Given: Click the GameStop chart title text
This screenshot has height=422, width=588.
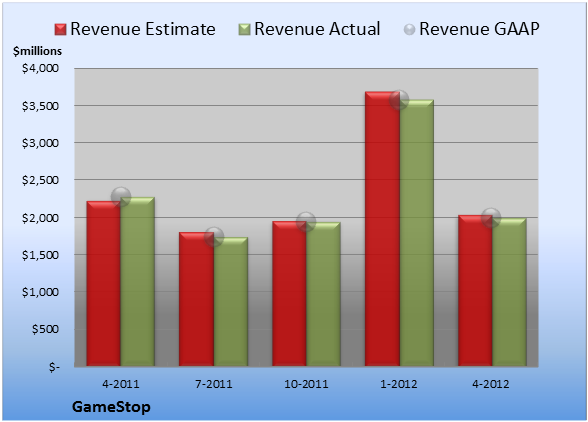Looking at the screenshot, I should (111, 407).
